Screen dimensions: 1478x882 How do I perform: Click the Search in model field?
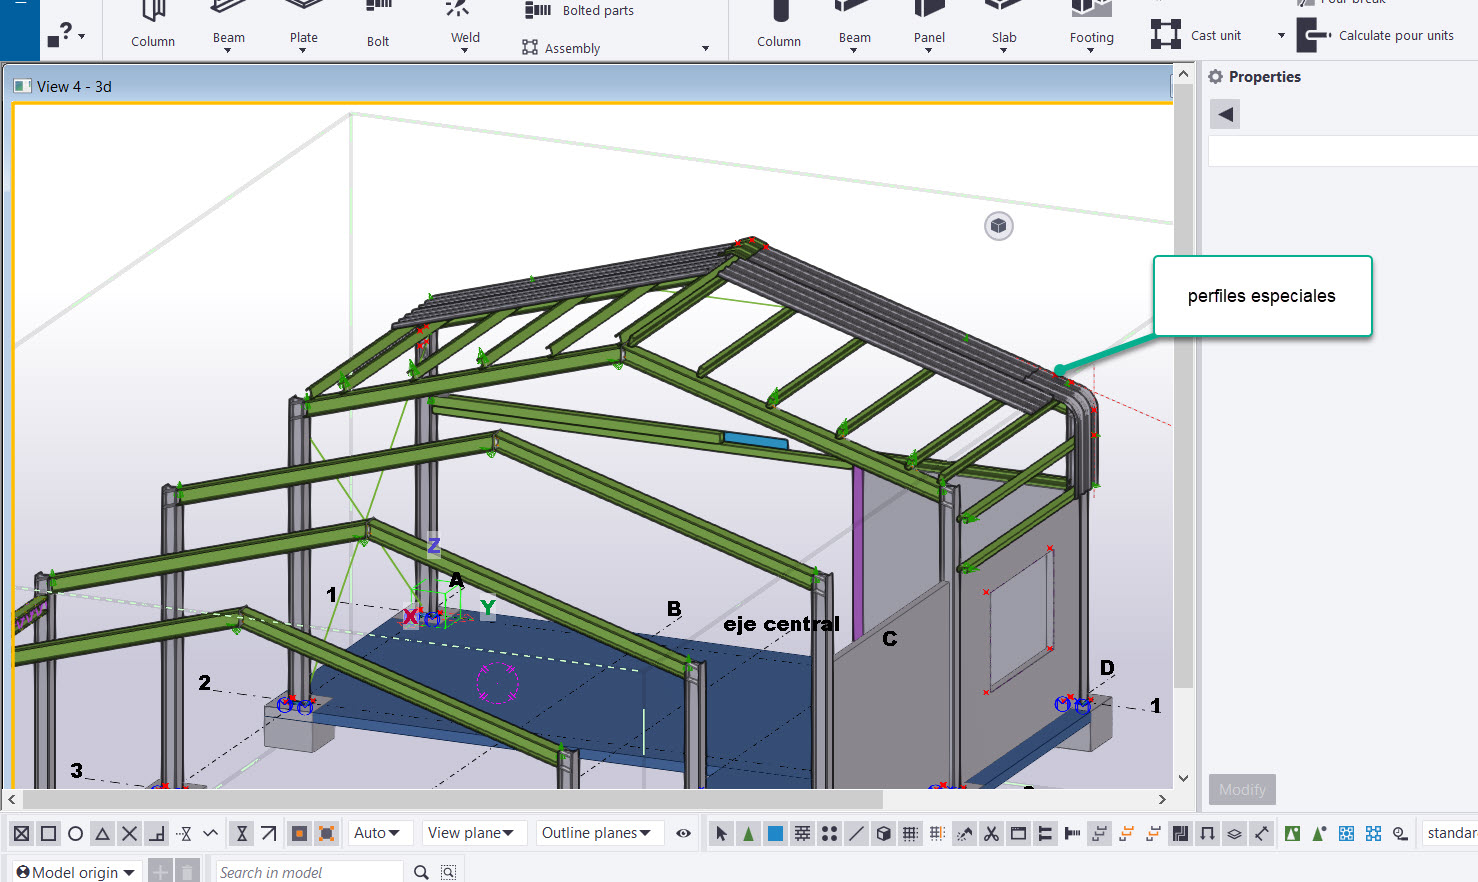(310, 872)
